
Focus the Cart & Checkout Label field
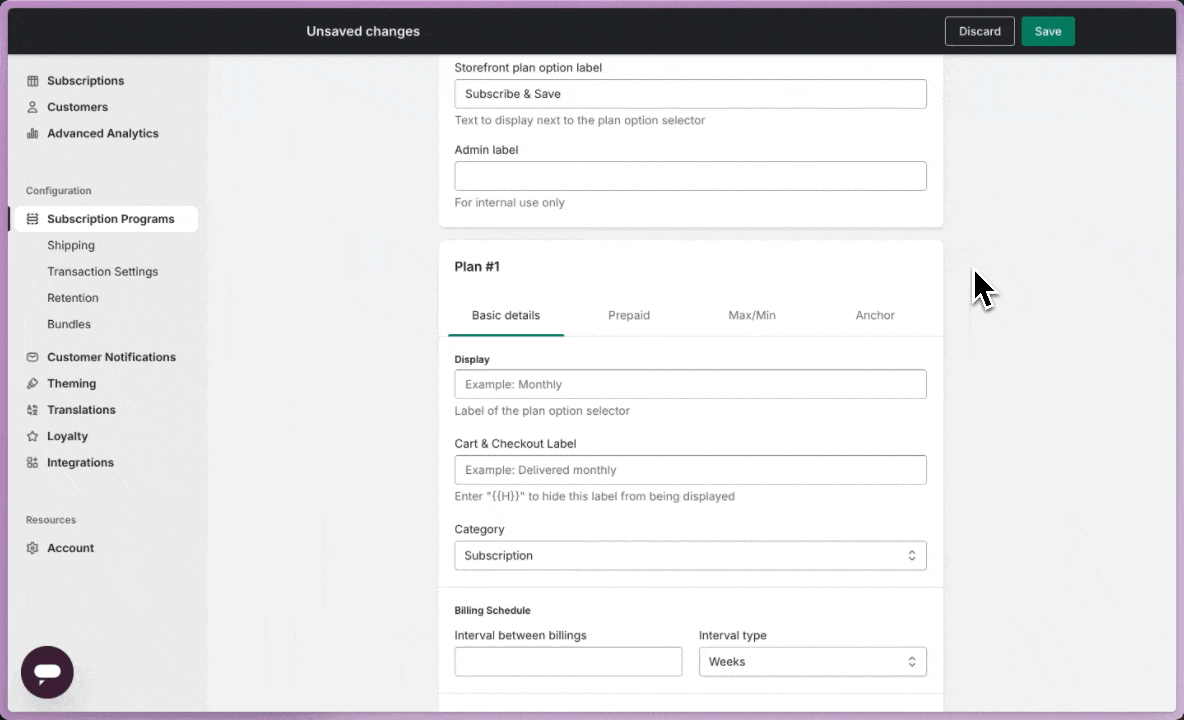(690, 469)
